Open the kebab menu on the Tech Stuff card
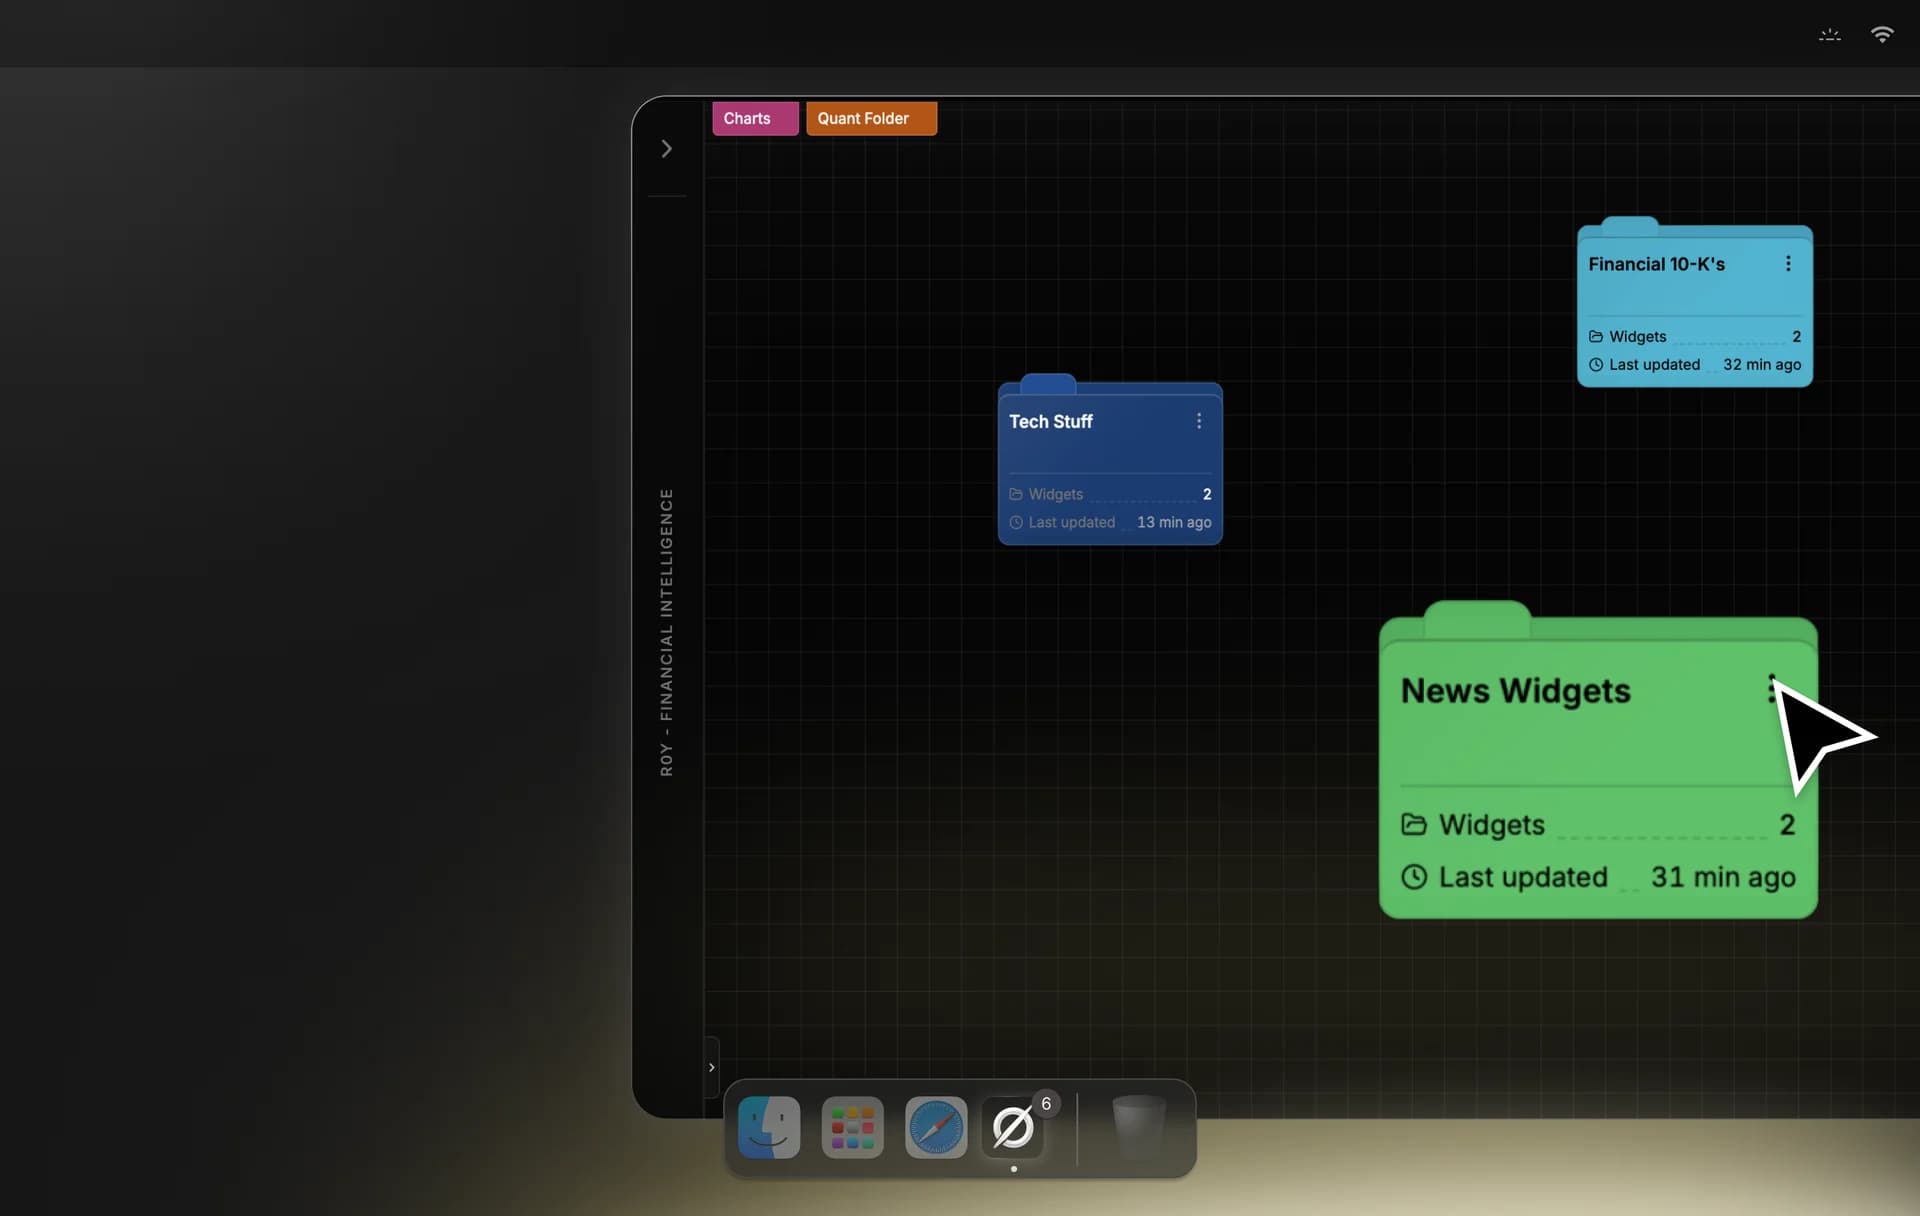This screenshot has width=1920, height=1216. tap(1199, 421)
